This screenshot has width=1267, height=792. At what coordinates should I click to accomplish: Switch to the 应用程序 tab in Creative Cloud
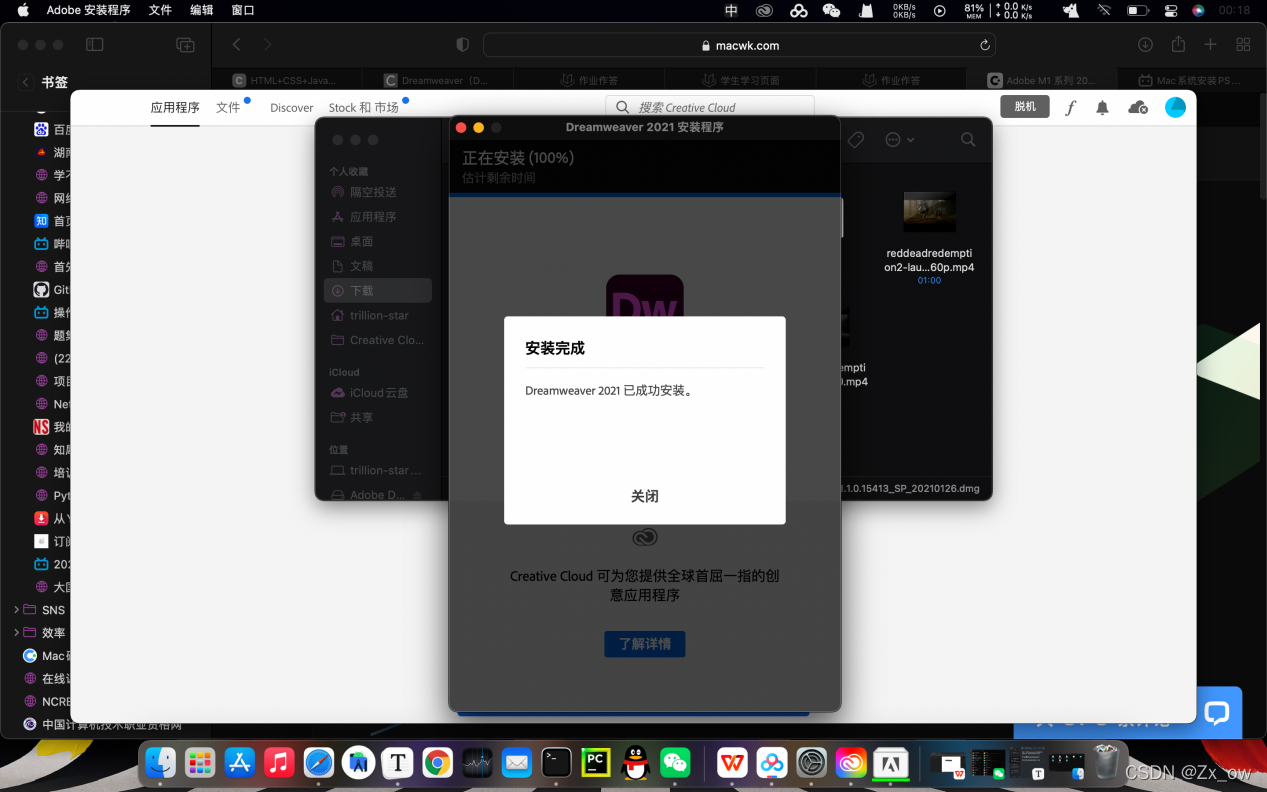(175, 107)
